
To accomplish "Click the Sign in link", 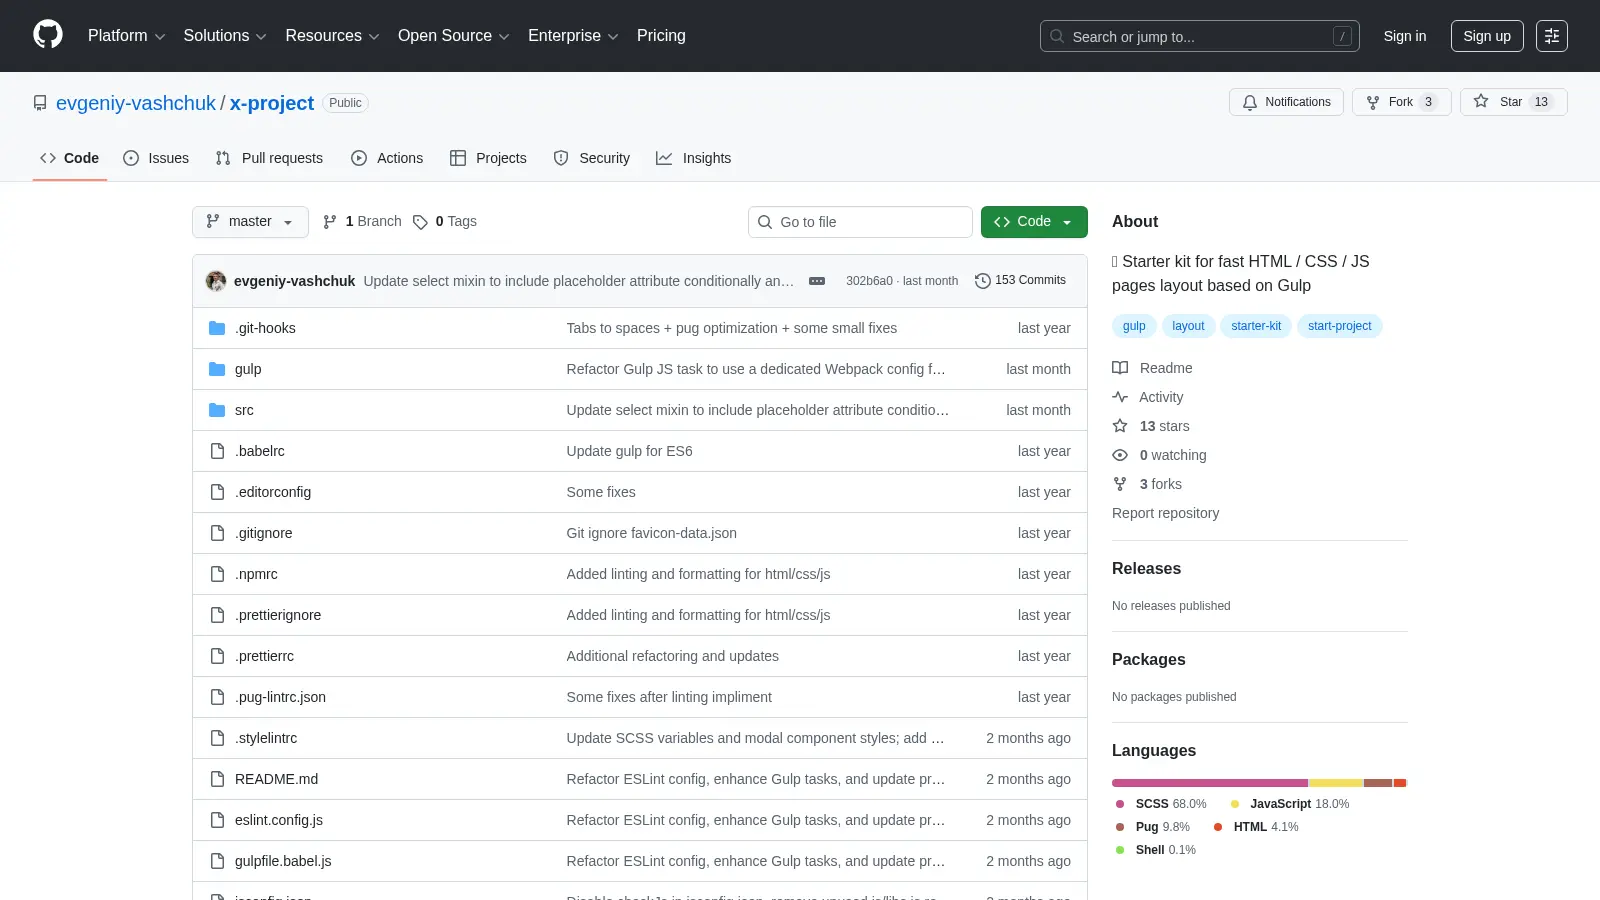I will tap(1405, 36).
